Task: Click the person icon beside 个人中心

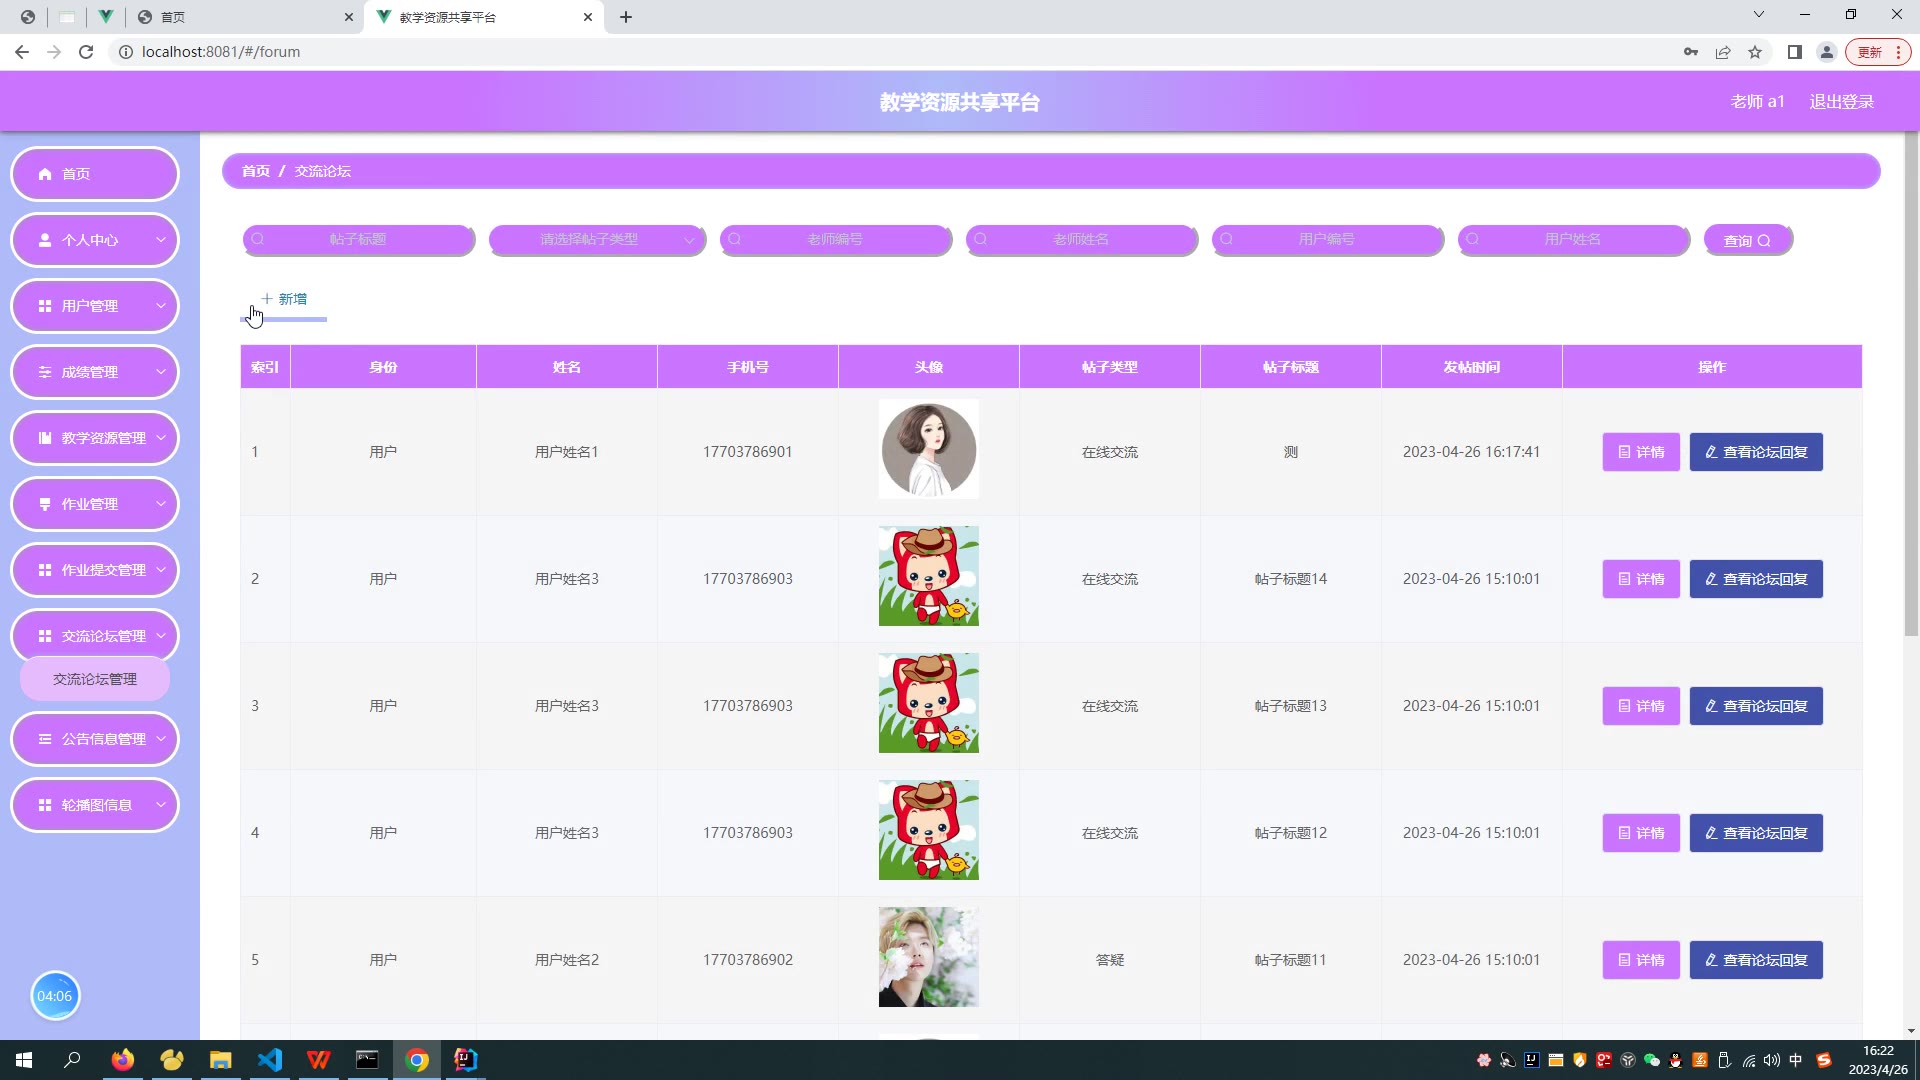Action: (x=45, y=240)
